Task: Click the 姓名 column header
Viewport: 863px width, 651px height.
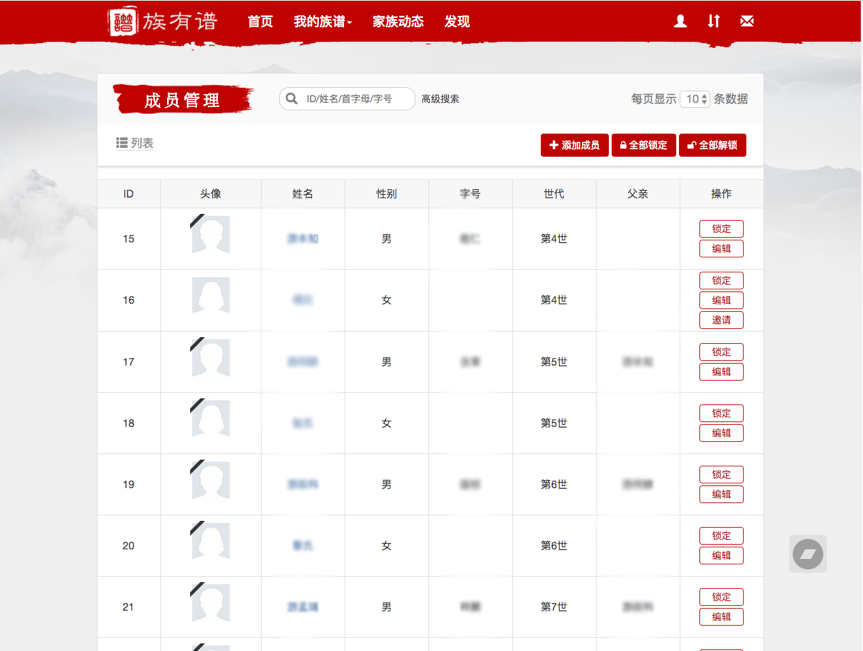Action: click(303, 194)
